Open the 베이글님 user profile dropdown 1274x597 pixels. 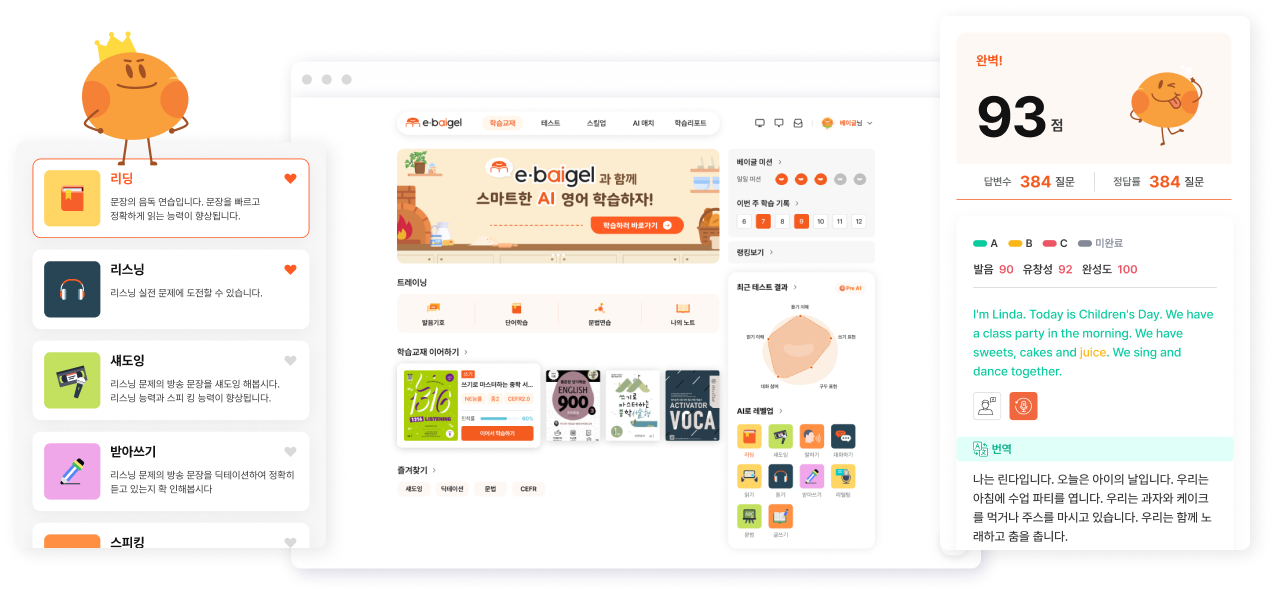[x=847, y=123]
